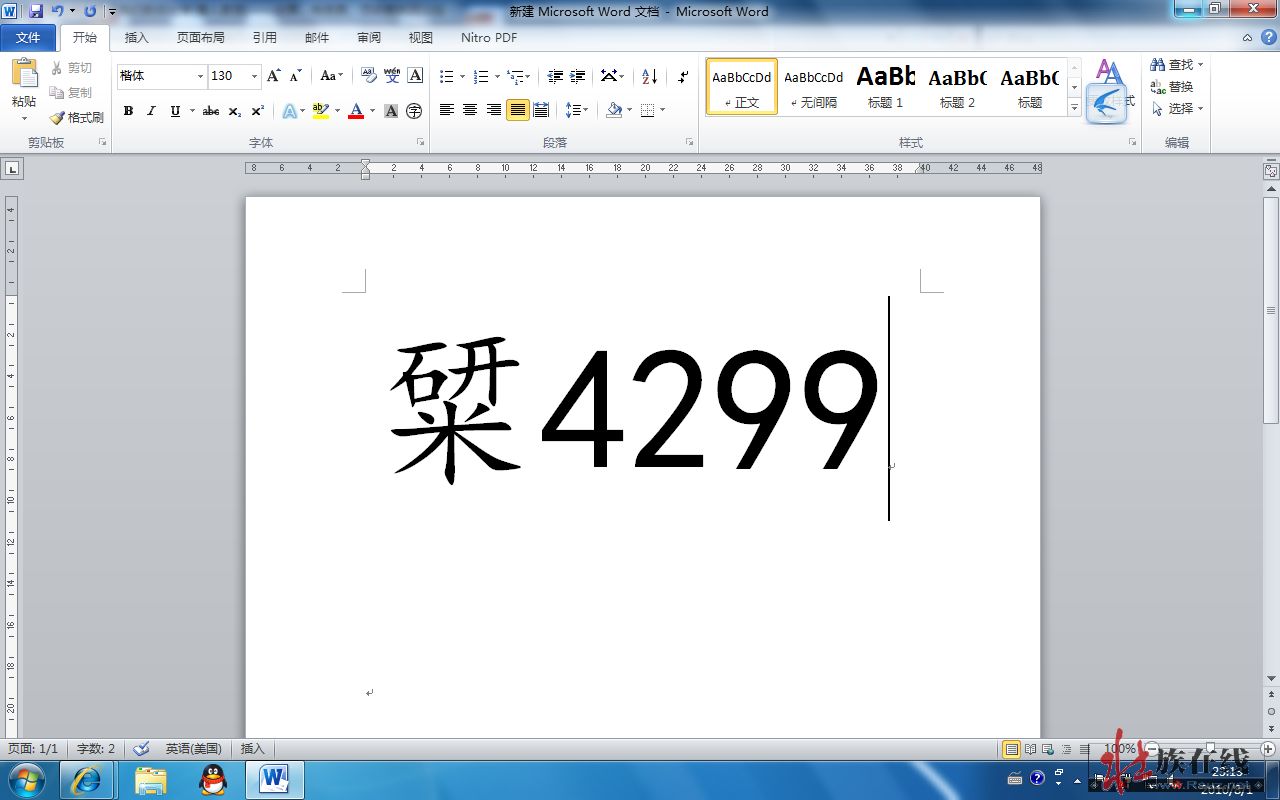Open the 插入 ribbon tab
The width and height of the screenshot is (1280, 800).
coord(136,38)
